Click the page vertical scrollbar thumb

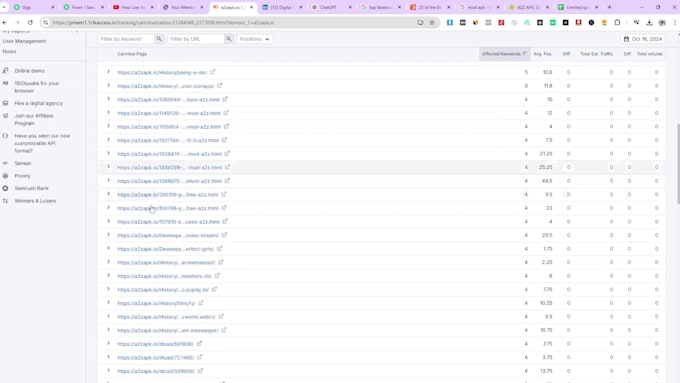(678, 164)
